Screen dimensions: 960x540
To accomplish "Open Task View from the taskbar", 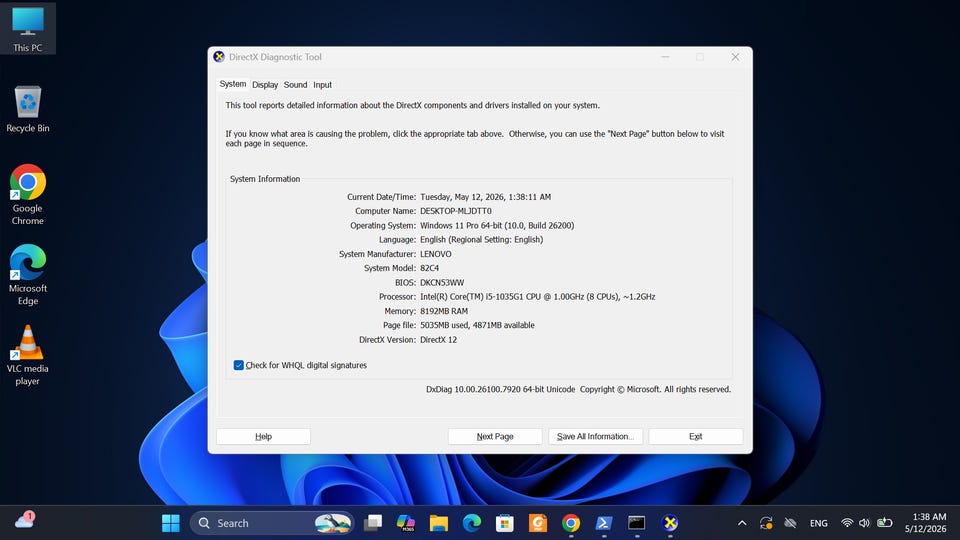I will pos(373,523).
